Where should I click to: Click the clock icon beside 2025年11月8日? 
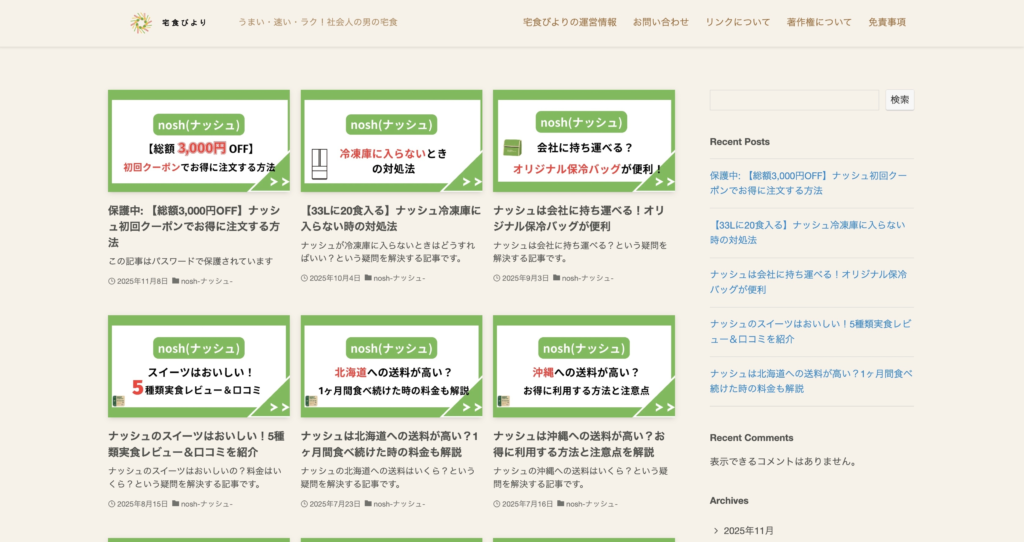click(x=112, y=281)
